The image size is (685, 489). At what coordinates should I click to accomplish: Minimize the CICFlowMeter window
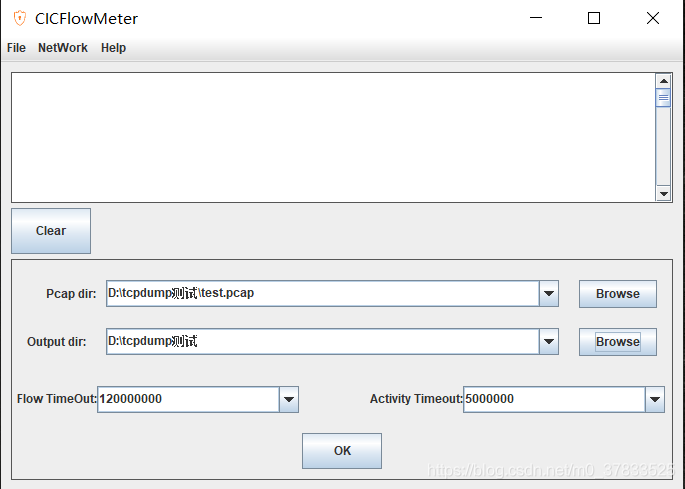pyautogui.click(x=536, y=18)
